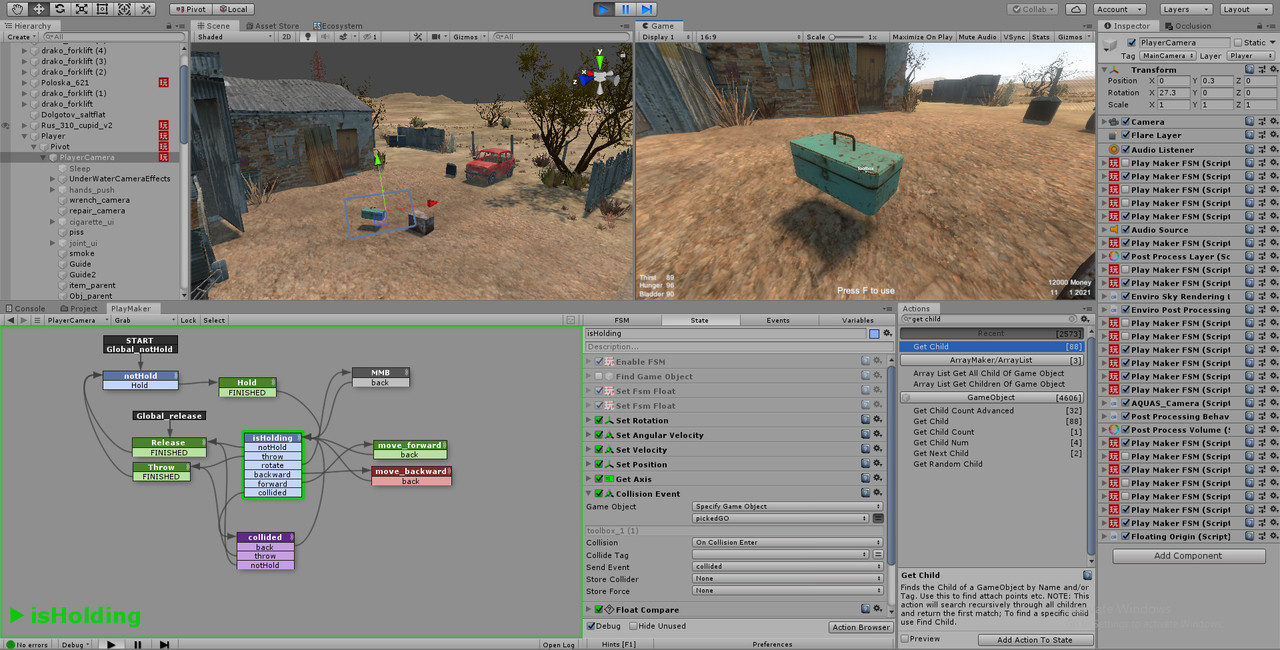The height and width of the screenshot is (650, 1280).
Task: Toggle the Static checkbox
Action: click(x=1238, y=43)
